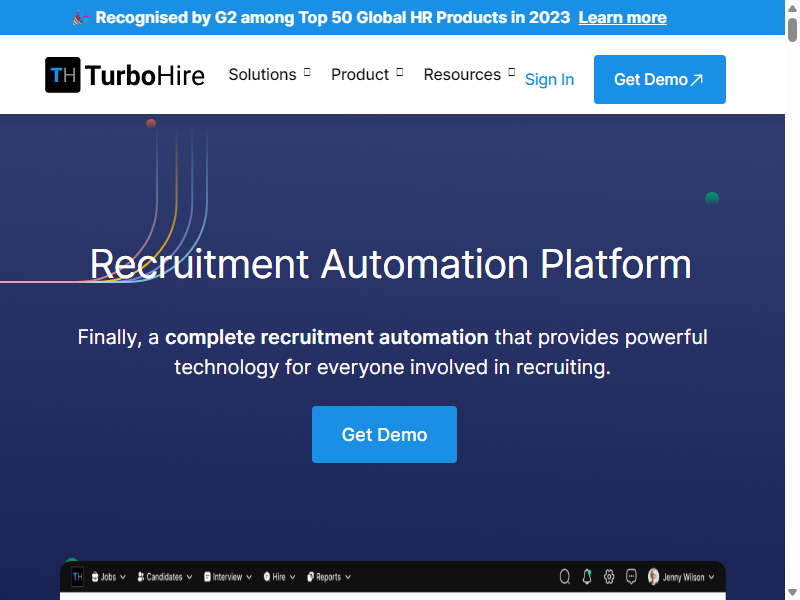Image resolution: width=800 pixels, height=600 pixels.
Task: Open Jobs menu in dashboard preview
Action: click(x=109, y=577)
